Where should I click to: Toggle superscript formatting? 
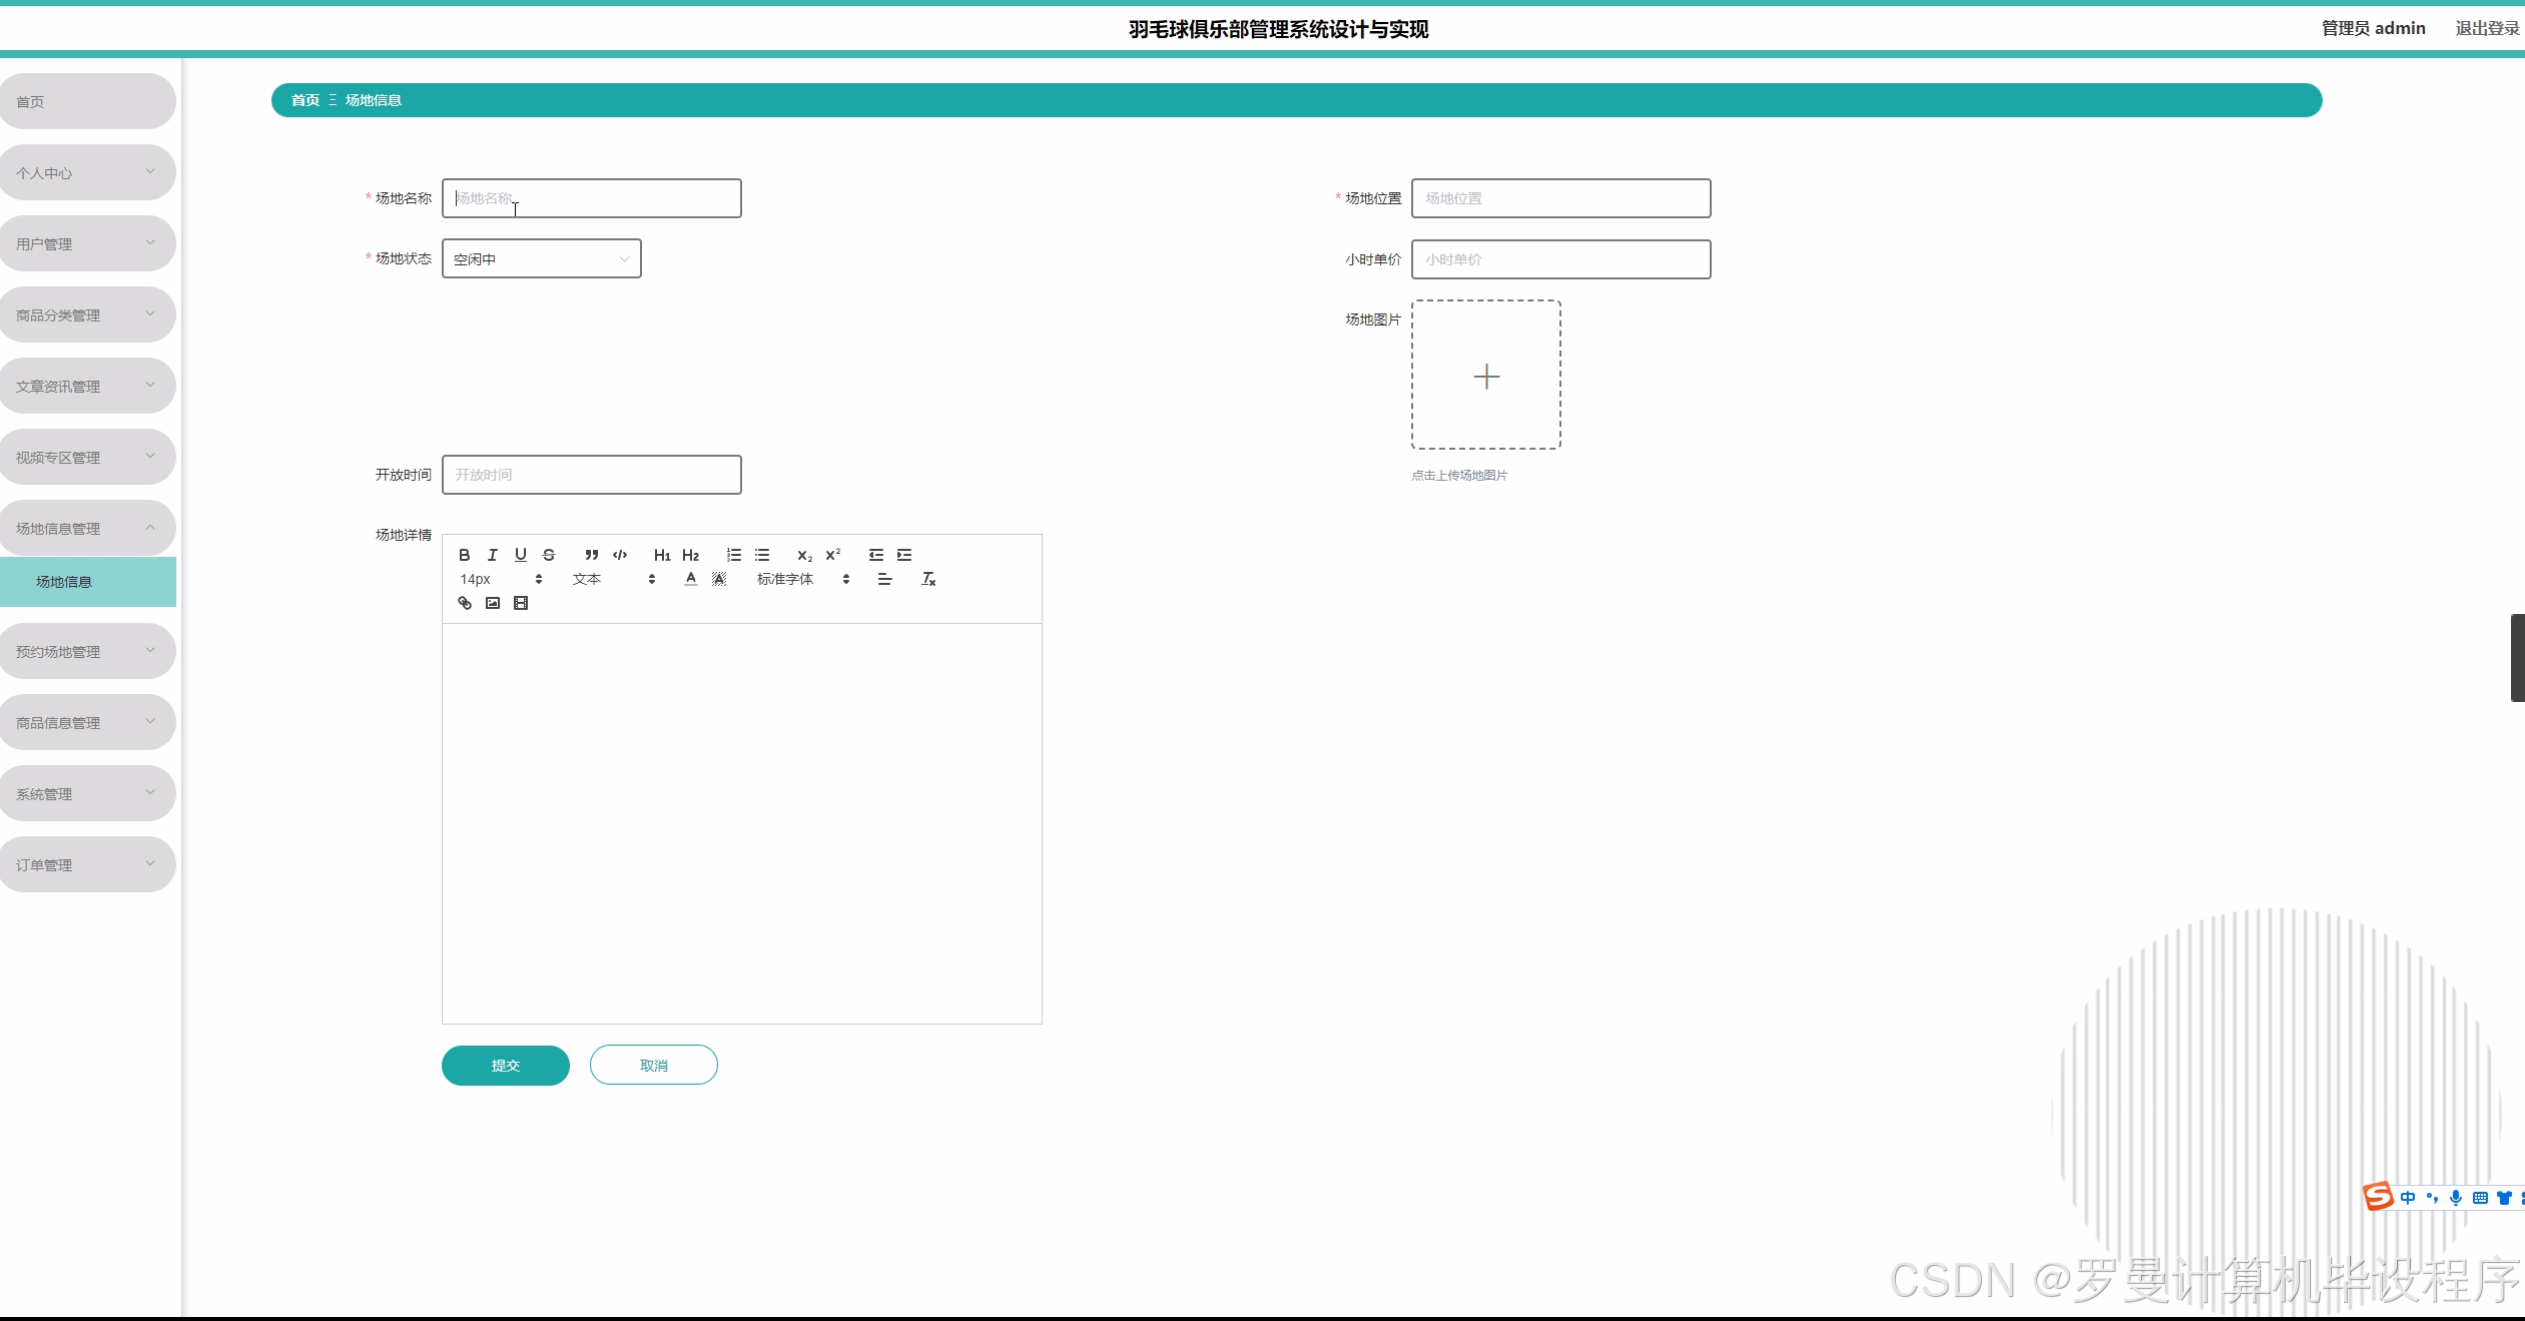point(833,555)
